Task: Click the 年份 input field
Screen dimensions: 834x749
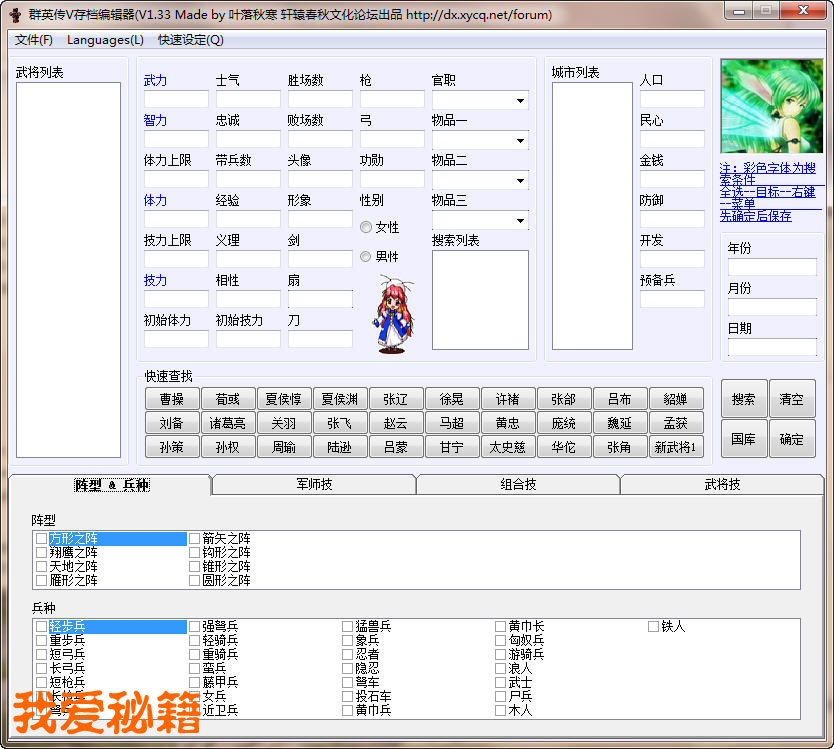Action: coord(772,267)
